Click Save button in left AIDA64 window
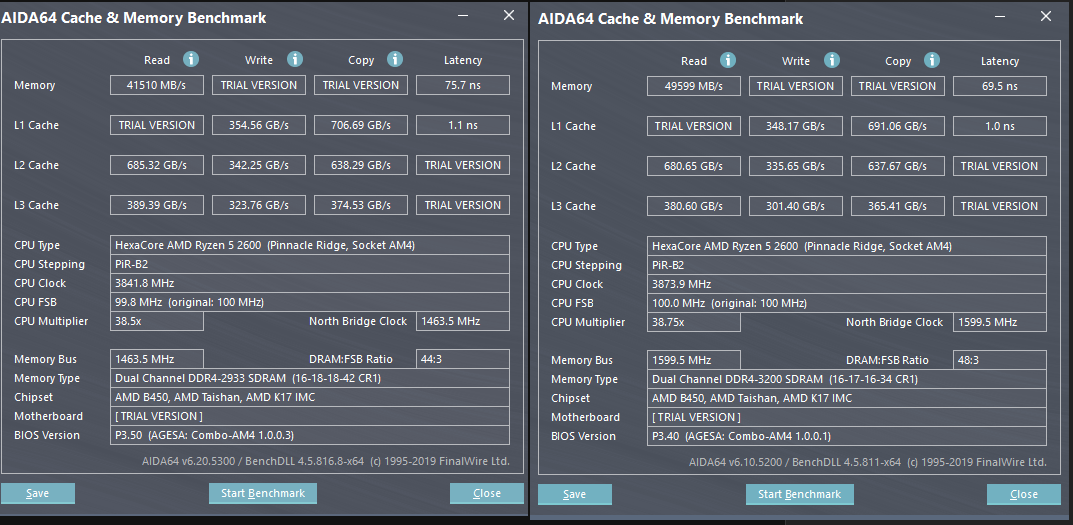 pos(38,493)
